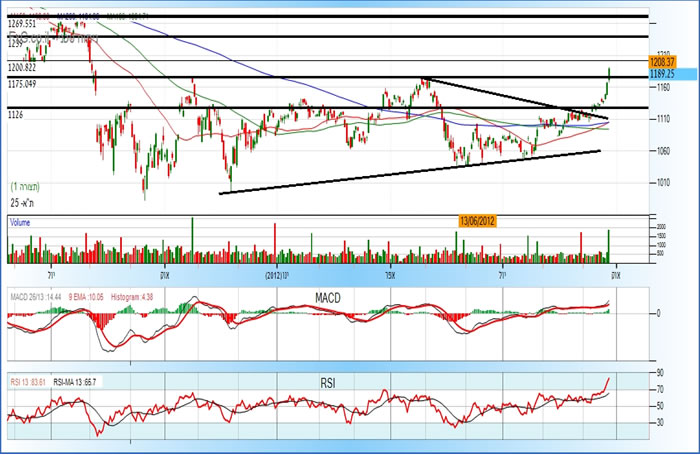Click the rising lower black trendline
Viewport: 700px width, 455px height.
[x=410, y=172]
